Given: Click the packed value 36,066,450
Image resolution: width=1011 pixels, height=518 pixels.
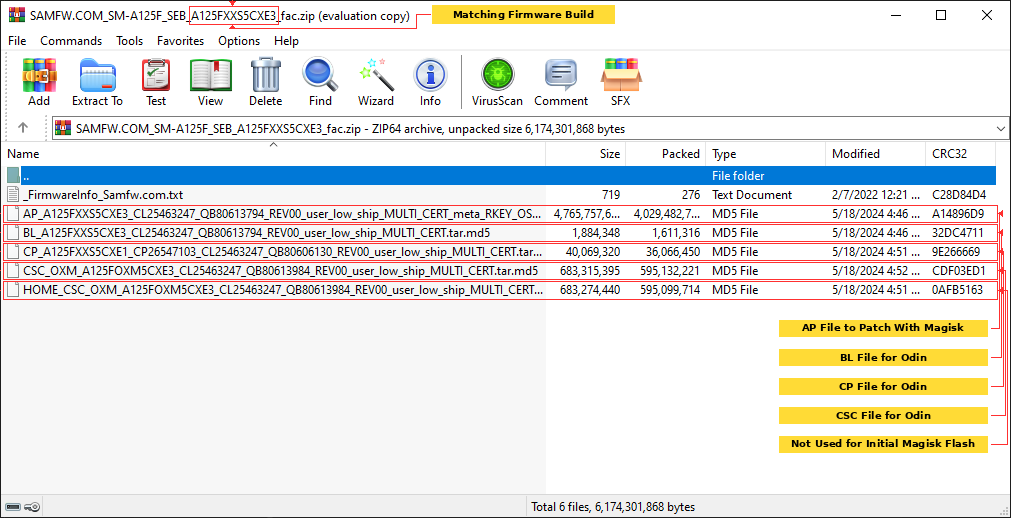Looking at the screenshot, I should click(671, 252).
